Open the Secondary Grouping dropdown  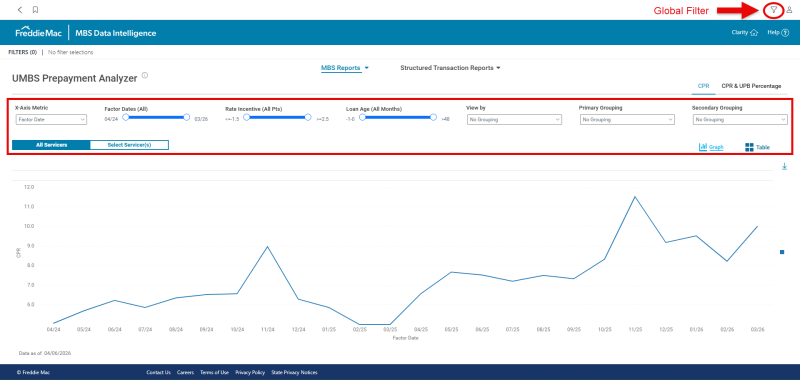[740, 120]
